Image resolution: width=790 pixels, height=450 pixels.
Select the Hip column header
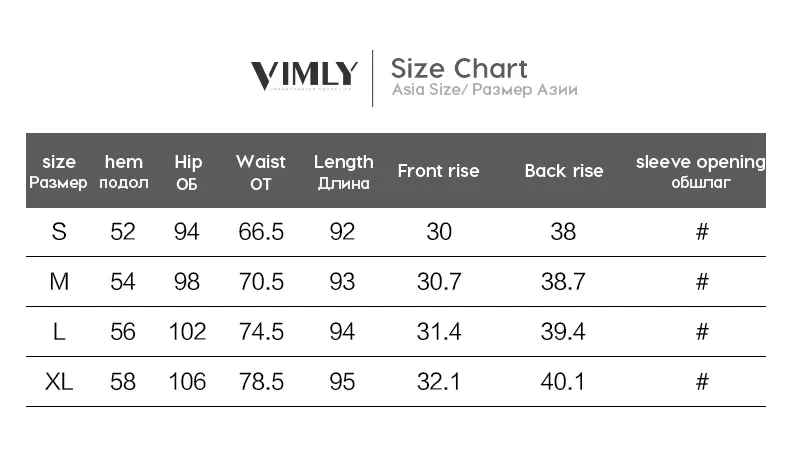point(187,172)
